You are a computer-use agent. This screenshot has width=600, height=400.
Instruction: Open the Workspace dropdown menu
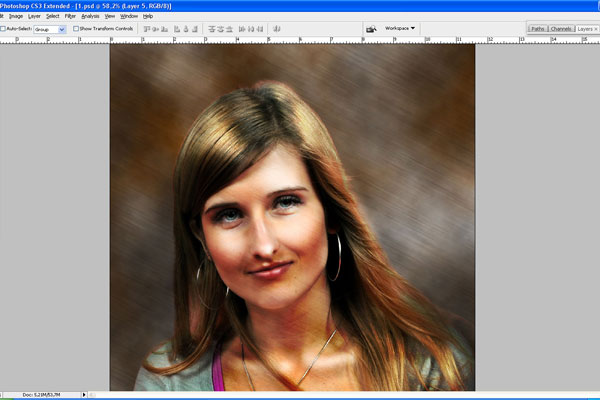[x=400, y=28]
